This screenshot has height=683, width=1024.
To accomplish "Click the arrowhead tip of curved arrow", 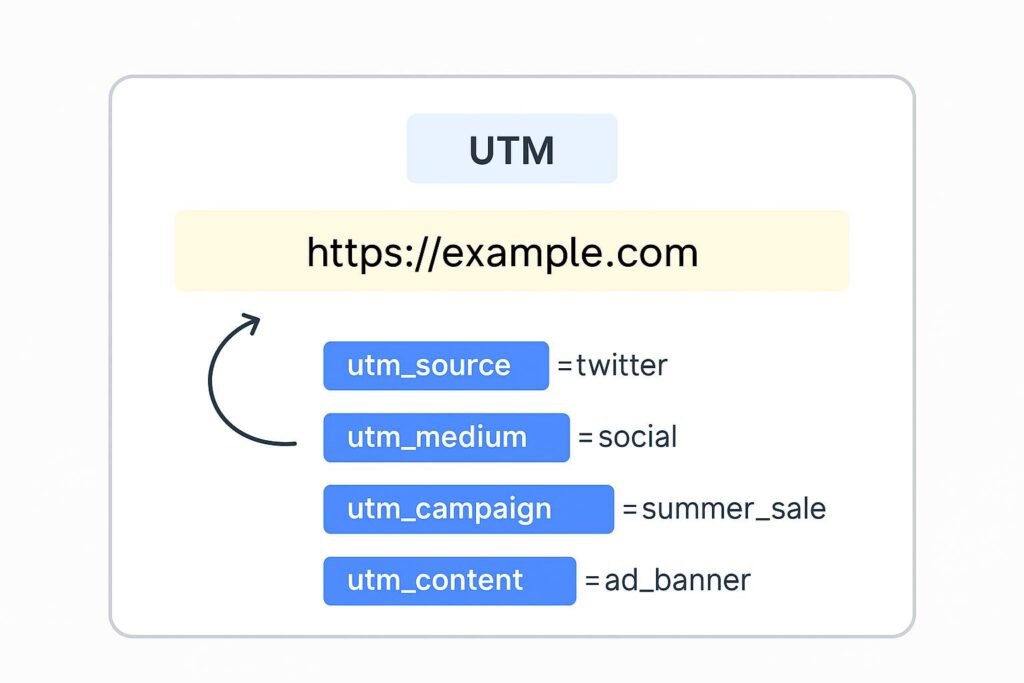I will (x=255, y=320).
